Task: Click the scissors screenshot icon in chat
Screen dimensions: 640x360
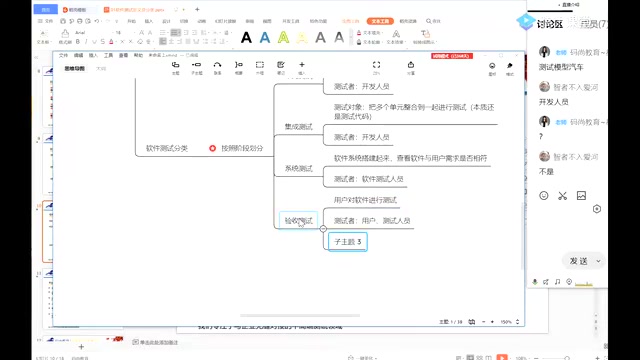Action: pyautogui.click(x=562, y=196)
